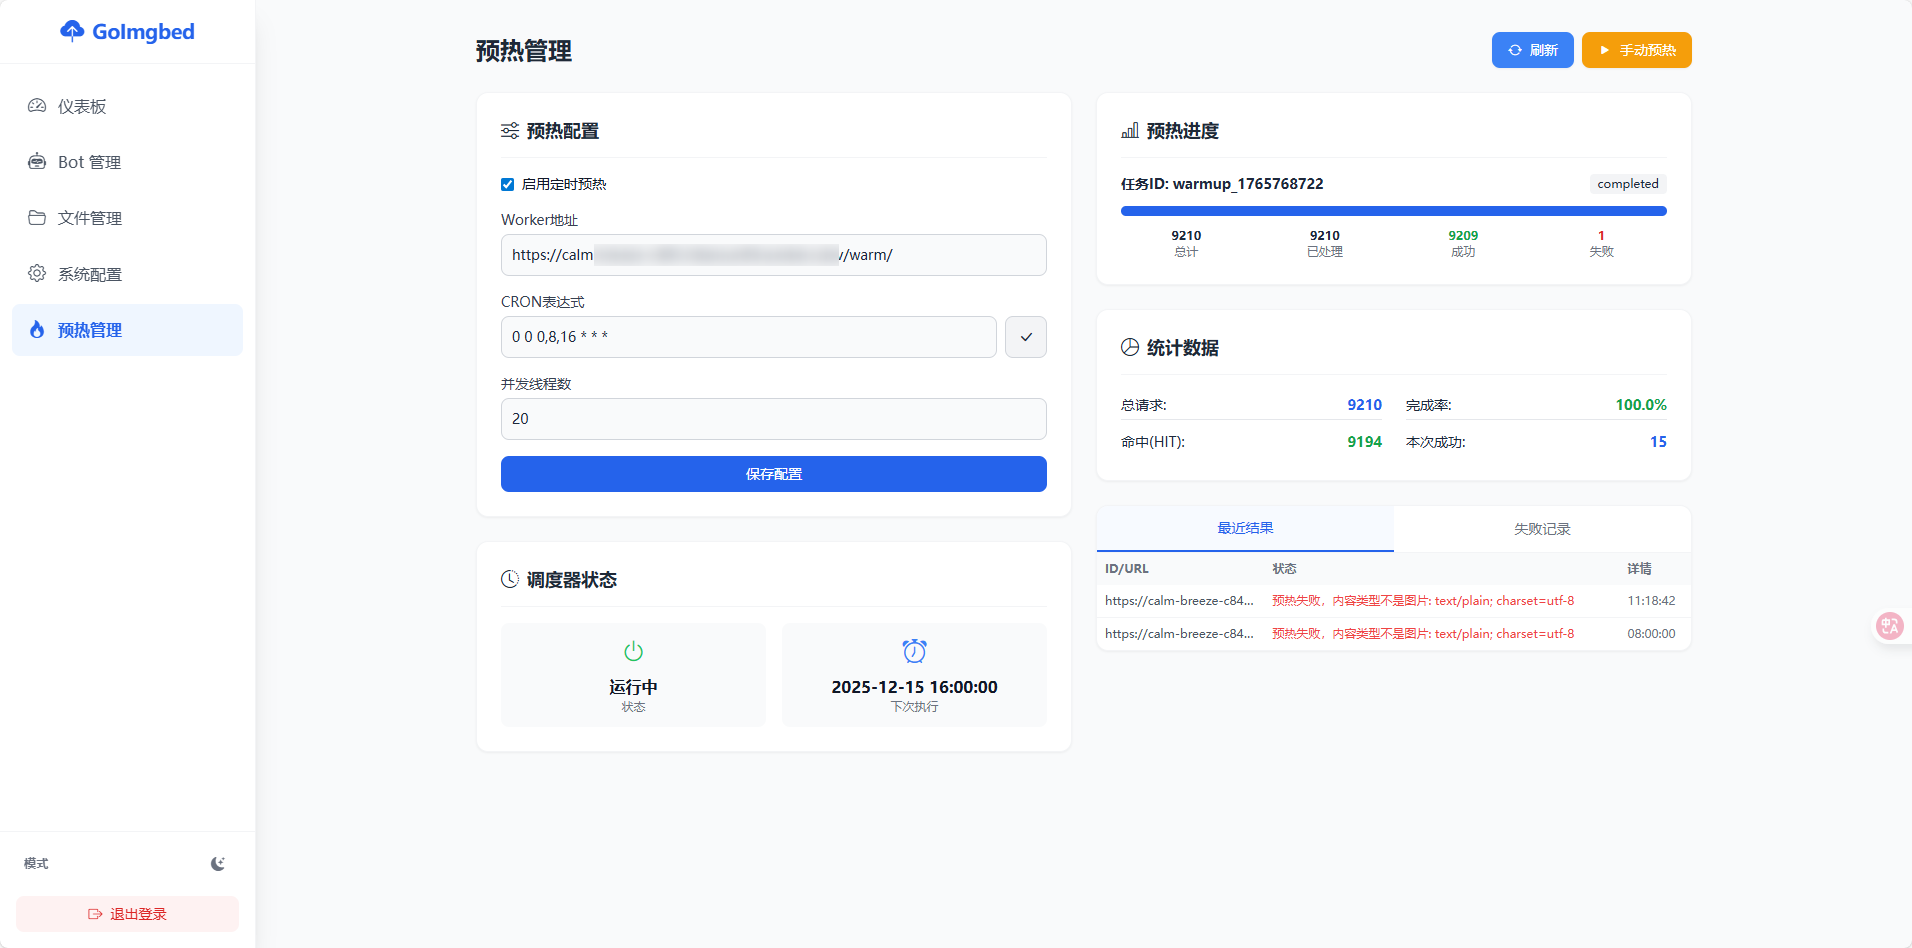Click the CRON validate checkmark button
This screenshot has height=948, width=1912.
(1025, 337)
